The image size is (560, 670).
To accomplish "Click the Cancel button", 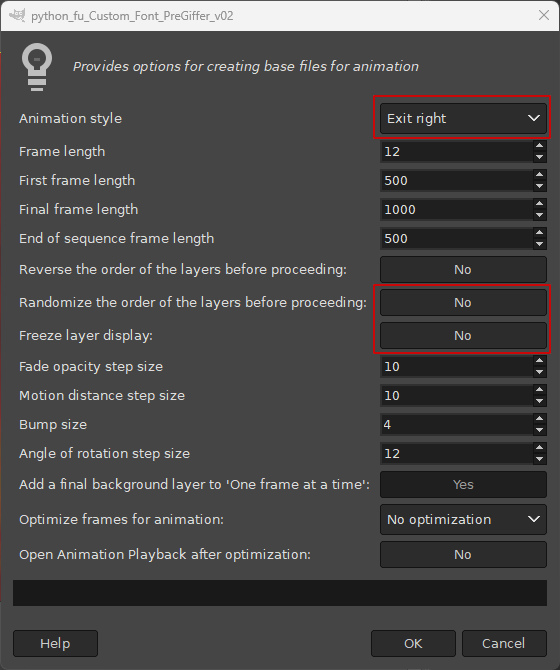I will pos(504,644).
